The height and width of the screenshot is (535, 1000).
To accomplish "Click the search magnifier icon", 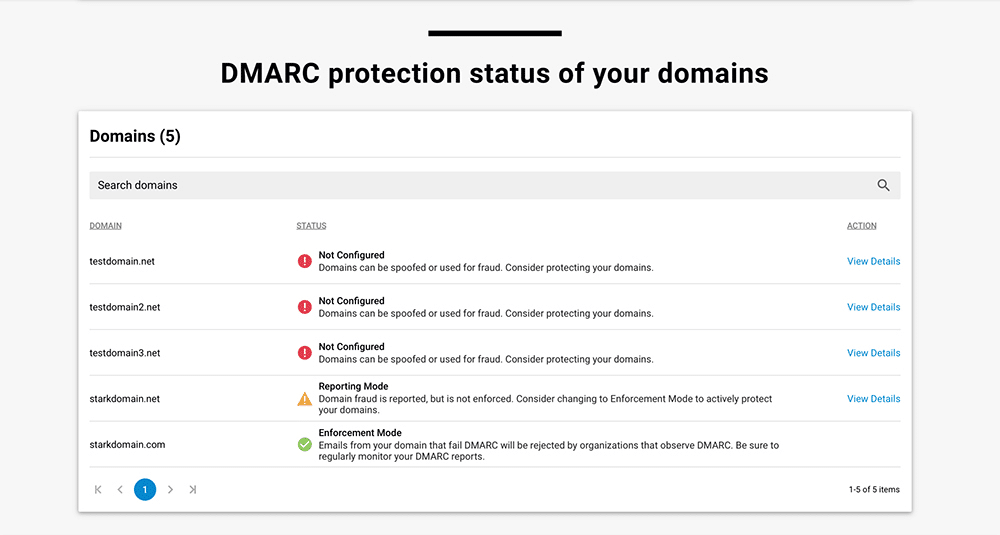I will click(883, 185).
